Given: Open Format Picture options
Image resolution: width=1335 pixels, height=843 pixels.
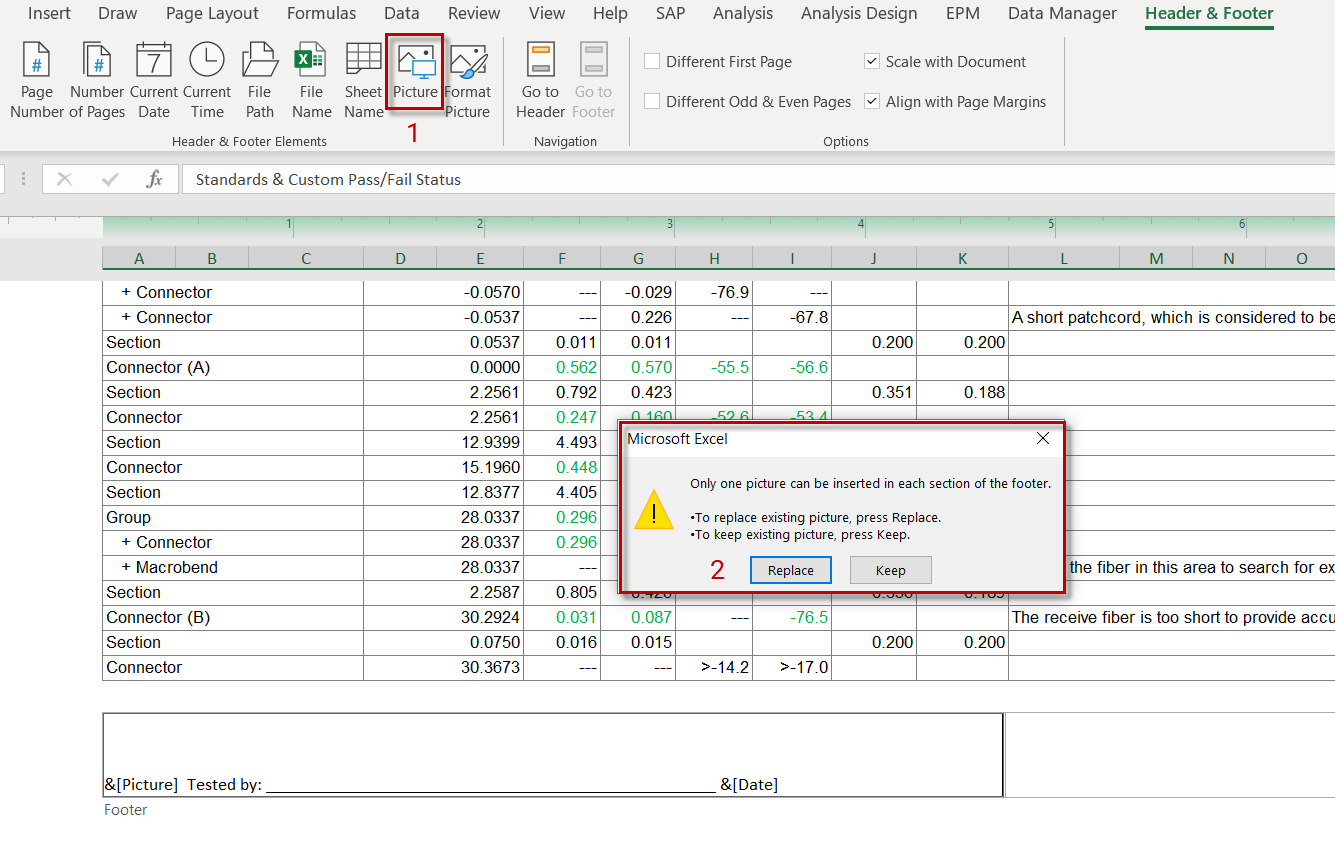Looking at the screenshot, I should (x=468, y=80).
